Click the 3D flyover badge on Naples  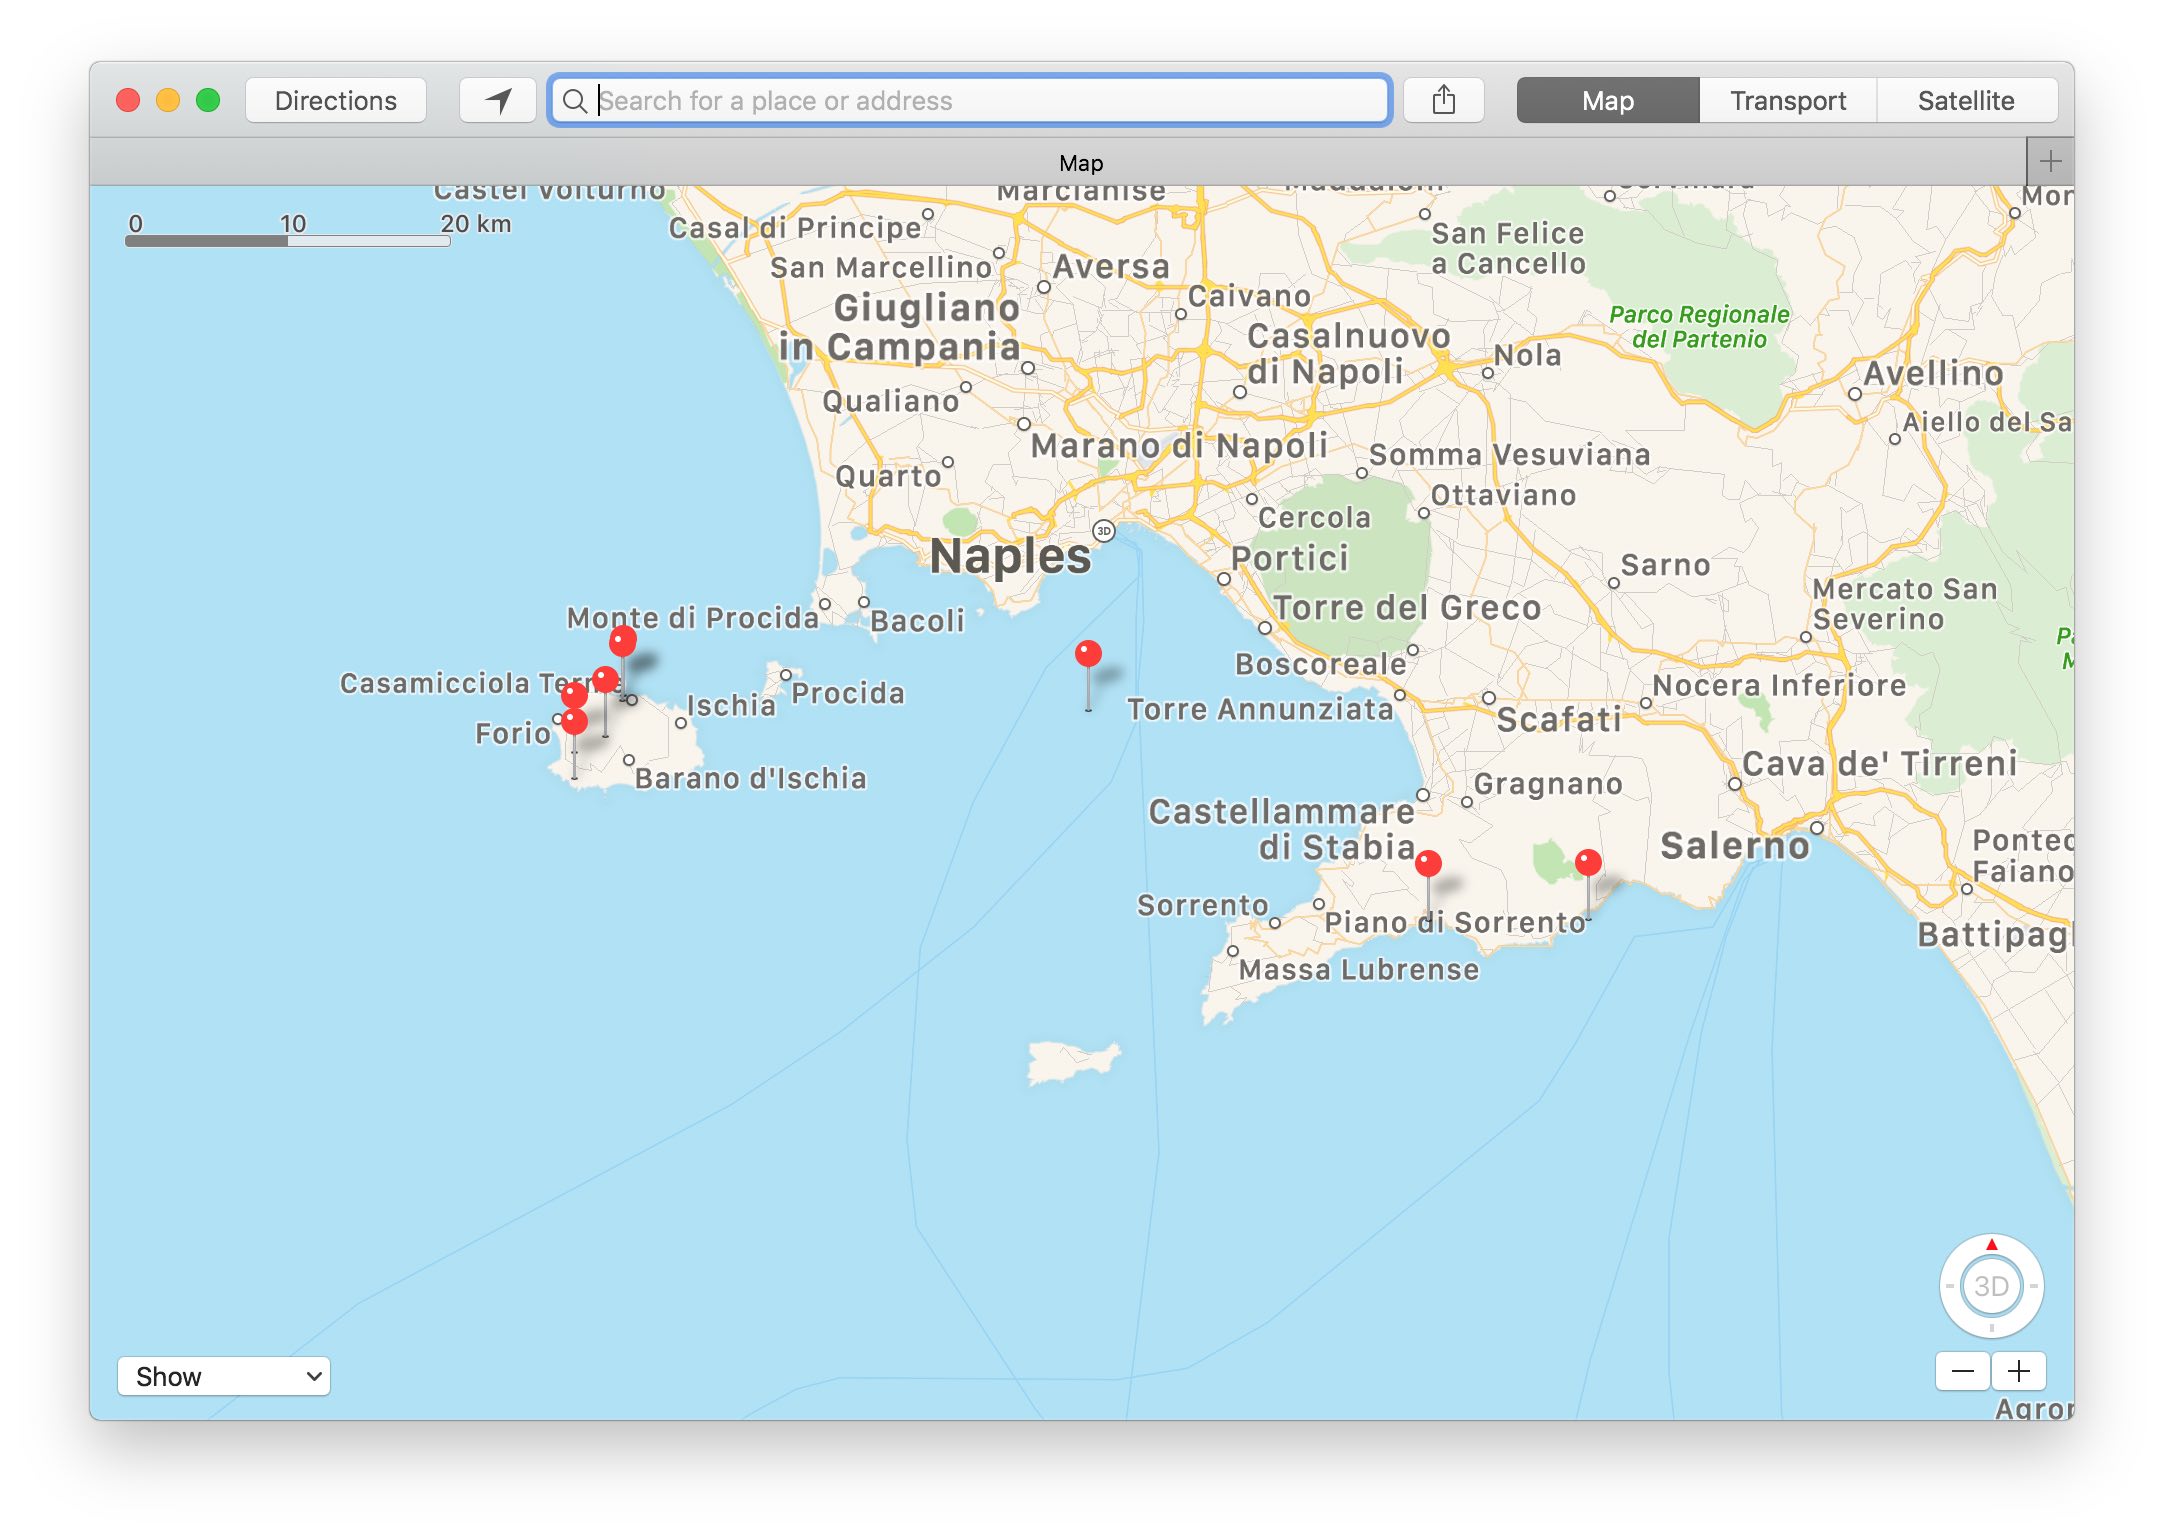pyautogui.click(x=1103, y=531)
